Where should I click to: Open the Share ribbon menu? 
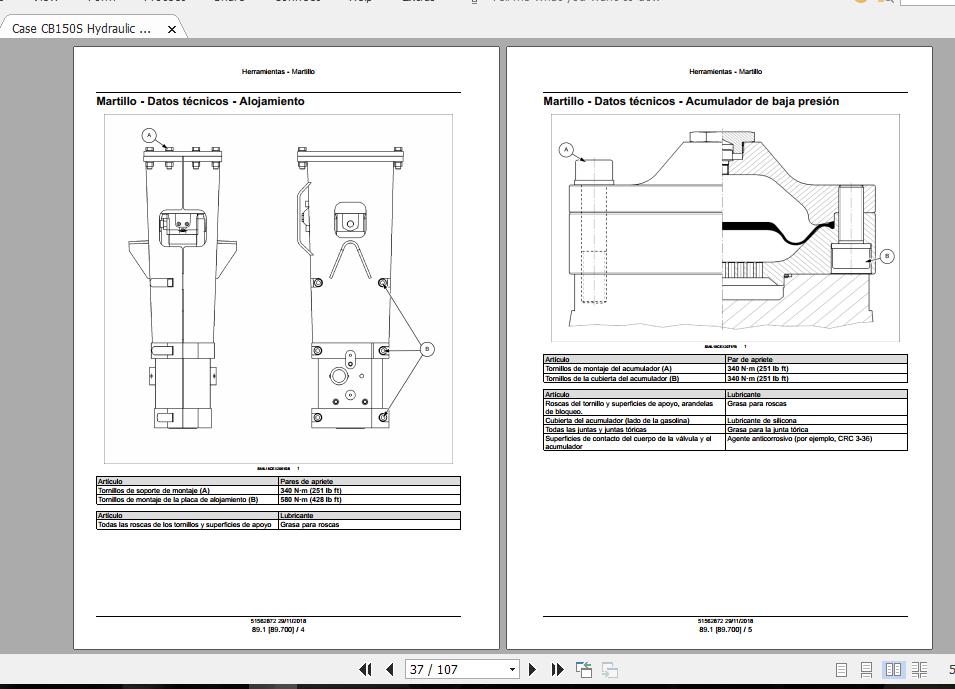(229, 2)
